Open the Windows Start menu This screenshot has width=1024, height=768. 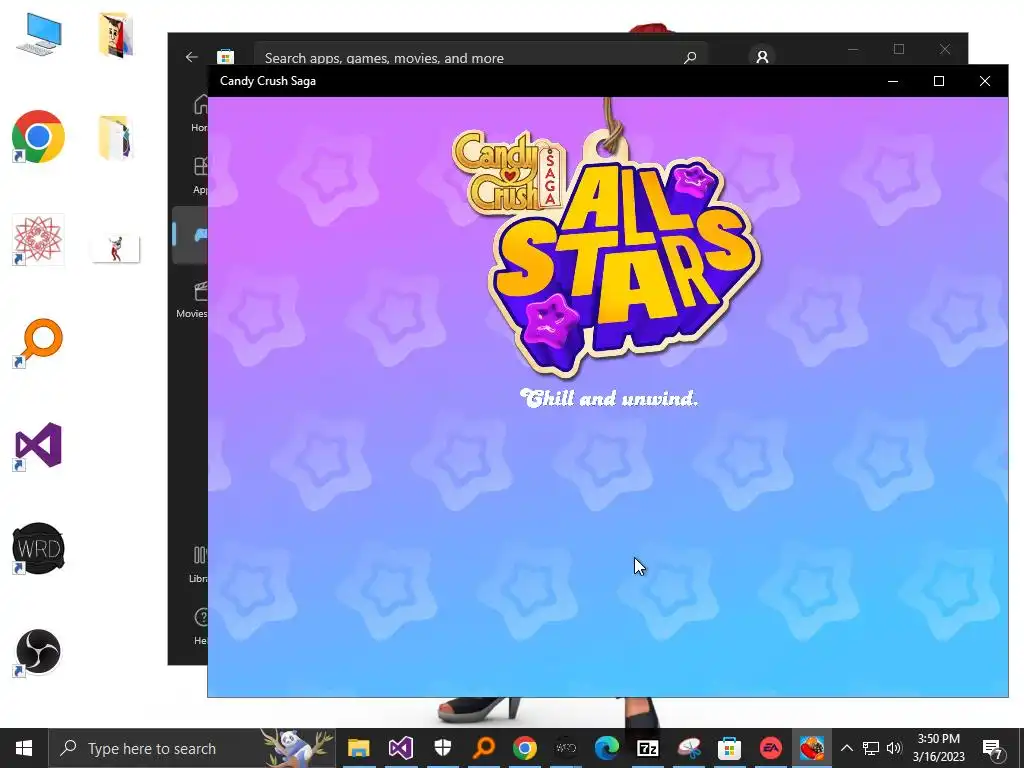(x=24, y=748)
